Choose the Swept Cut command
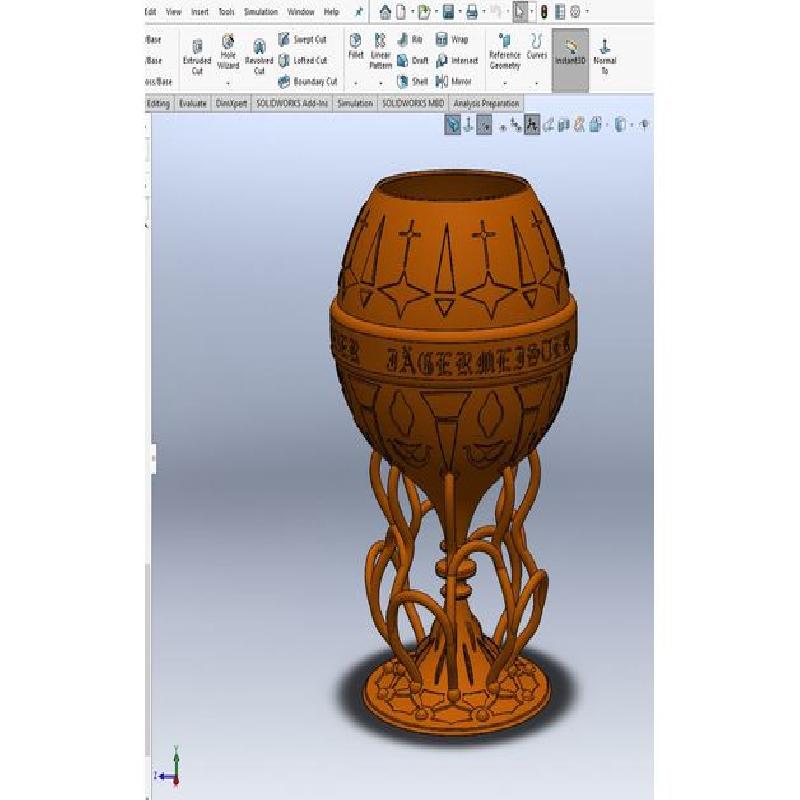The image size is (800, 800). (302, 39)
